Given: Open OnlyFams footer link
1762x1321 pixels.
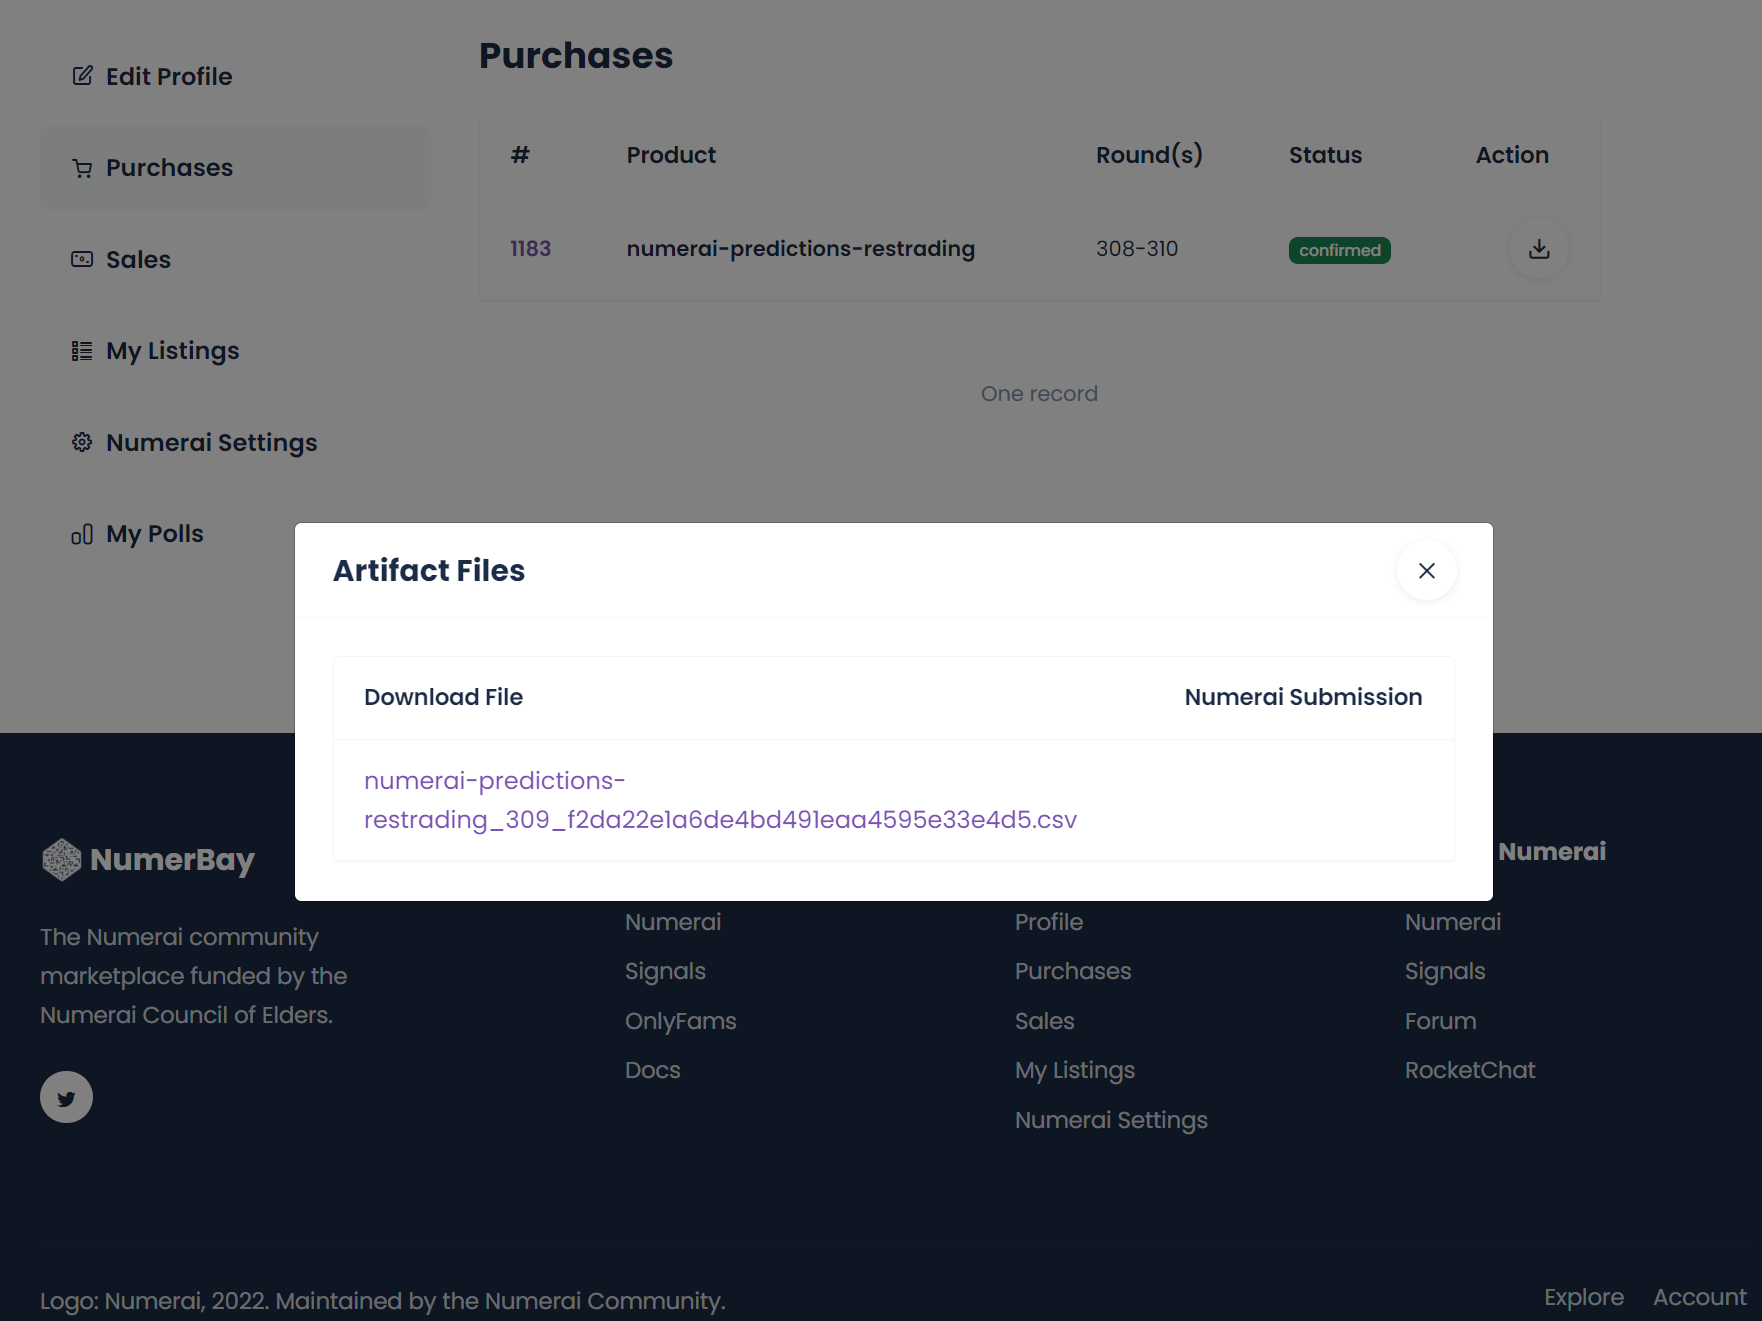Looking at the screenshot, I should (x=680, y=1021).
